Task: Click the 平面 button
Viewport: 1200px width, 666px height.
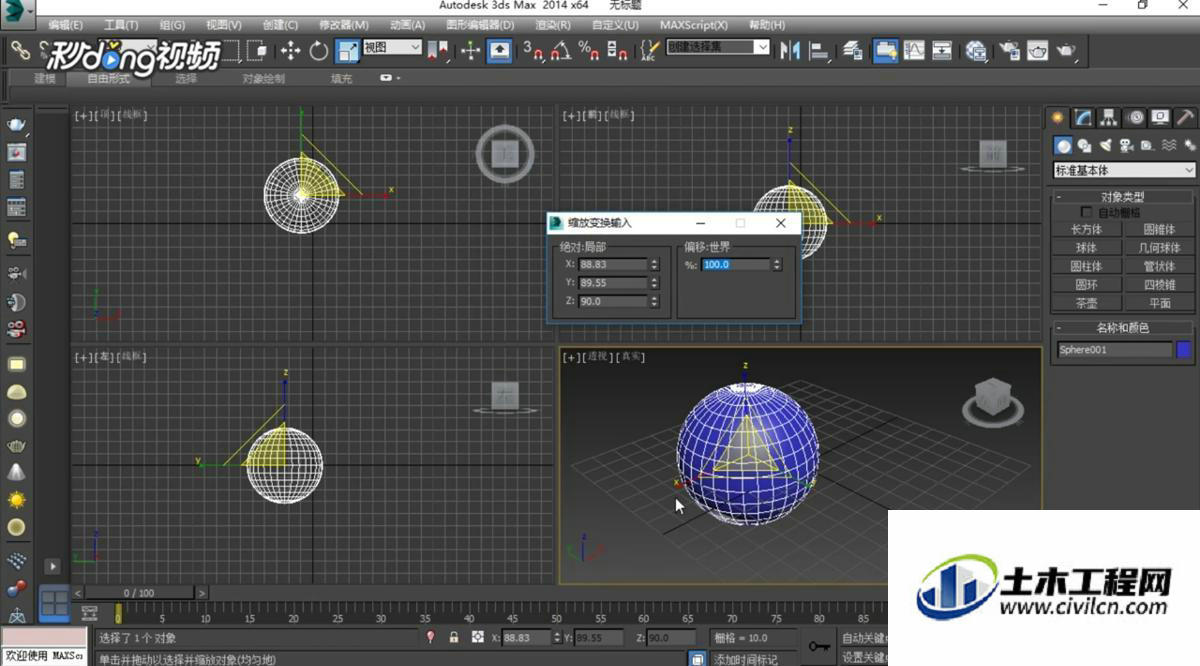Action: 1159,303
